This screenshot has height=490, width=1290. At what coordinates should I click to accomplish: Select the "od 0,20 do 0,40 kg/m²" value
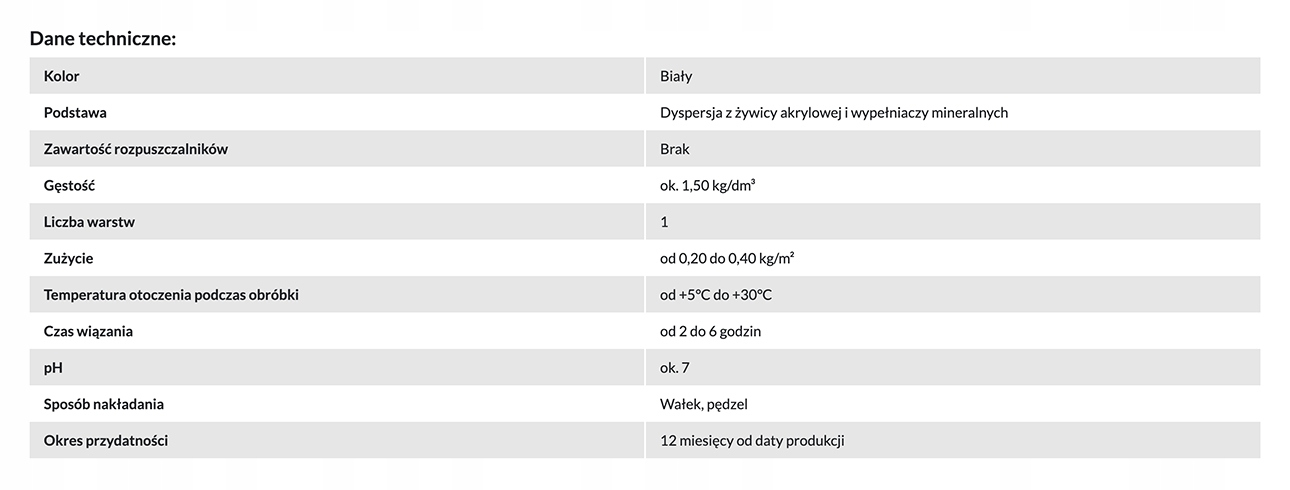tap(727, 259)
